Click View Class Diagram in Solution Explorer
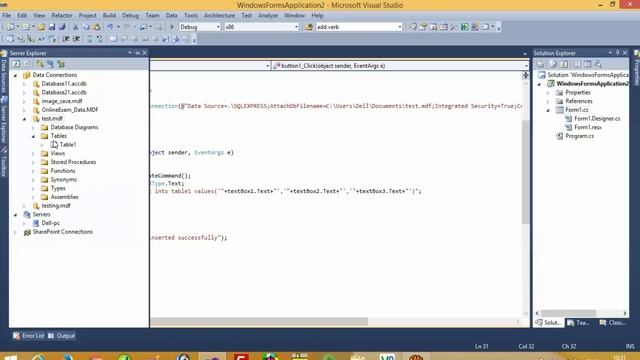 (x=598, y=64)
